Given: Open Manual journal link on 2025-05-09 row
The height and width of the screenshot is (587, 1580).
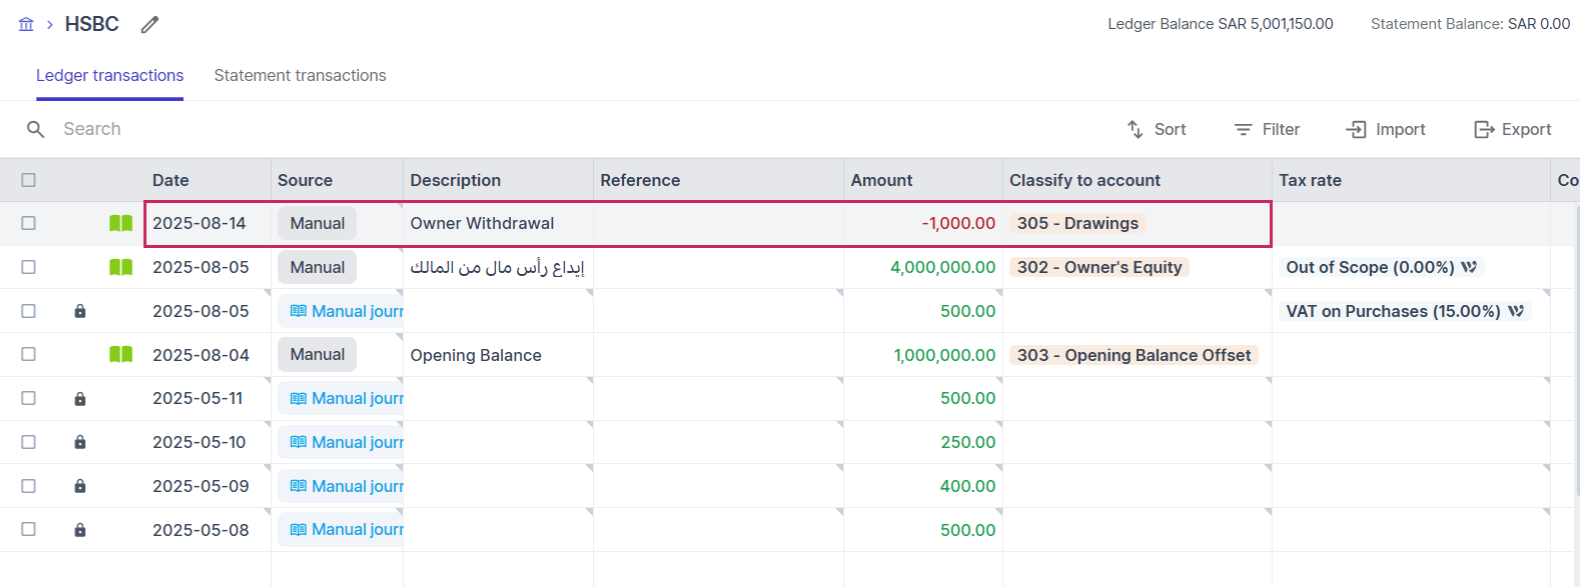Looking at the screenshot, I should click(346, 486).
